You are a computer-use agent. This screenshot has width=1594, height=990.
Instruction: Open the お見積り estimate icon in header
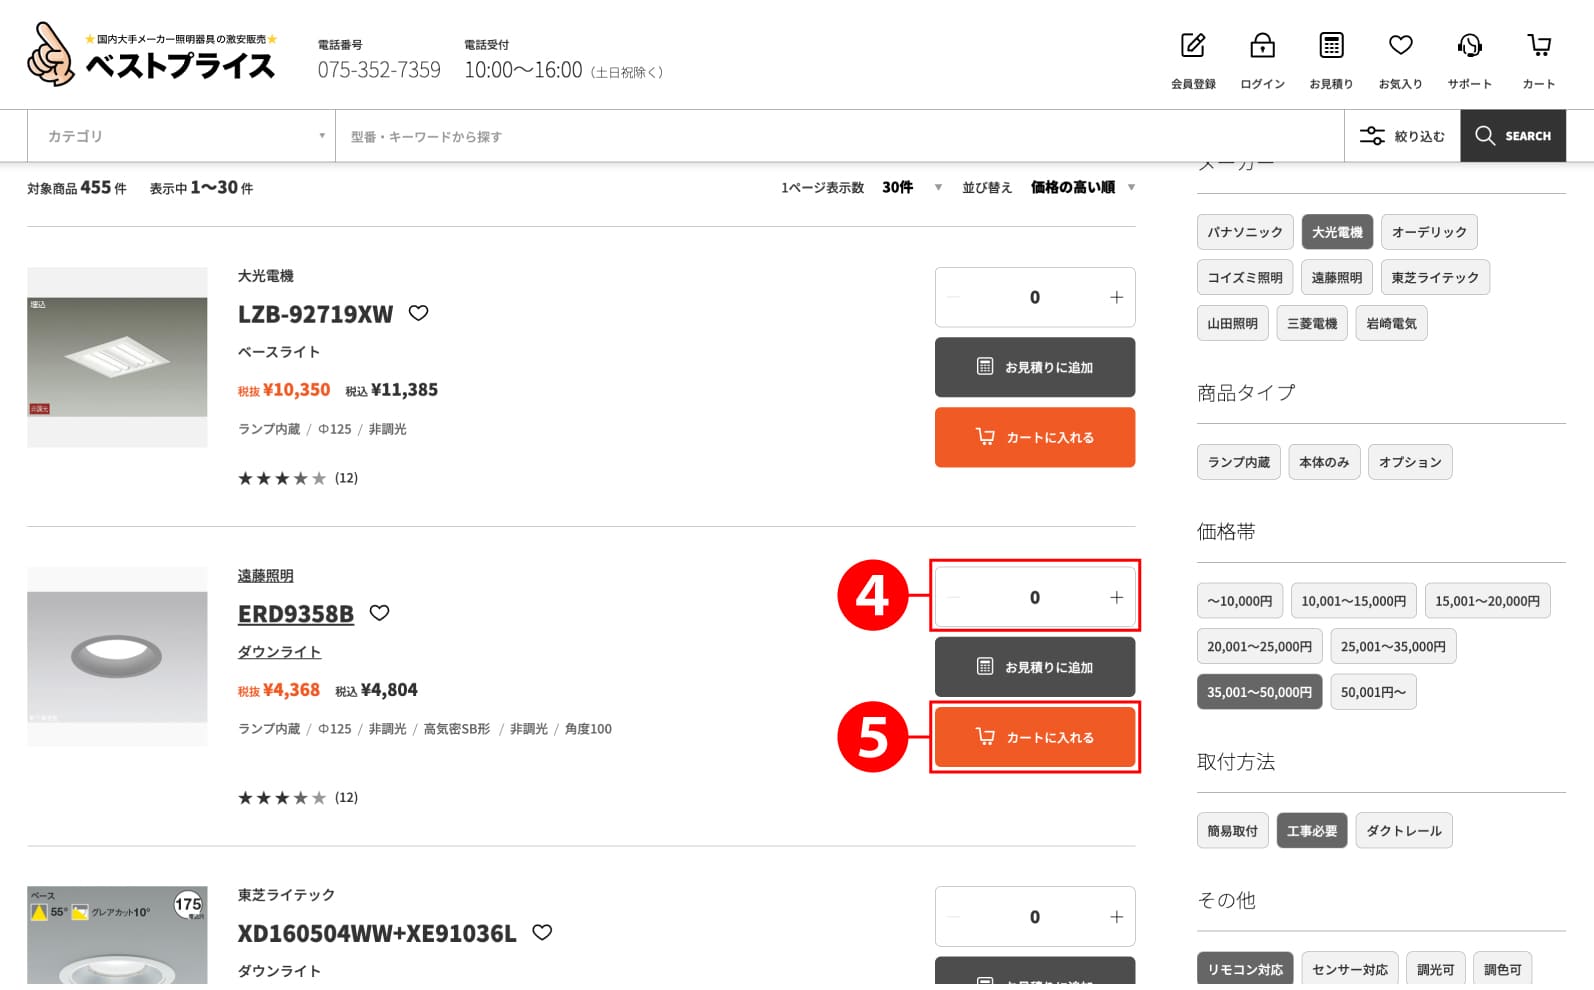(1331, 46)
